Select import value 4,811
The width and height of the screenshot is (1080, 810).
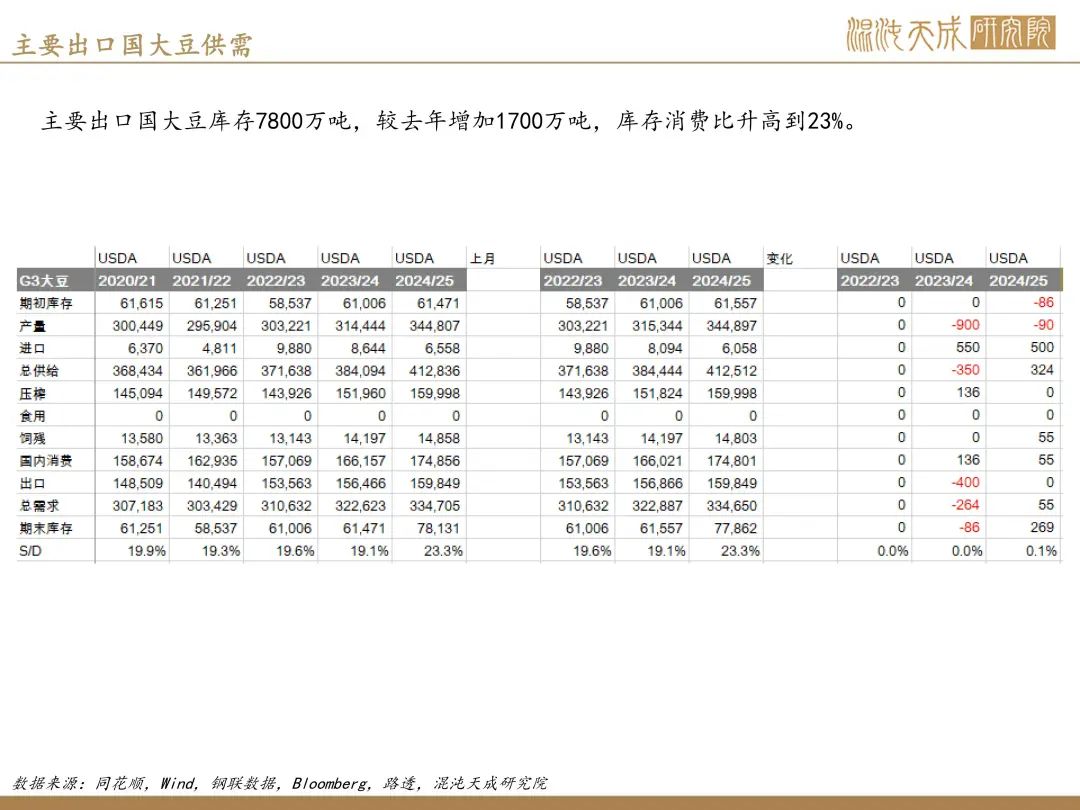pos(219,349)
